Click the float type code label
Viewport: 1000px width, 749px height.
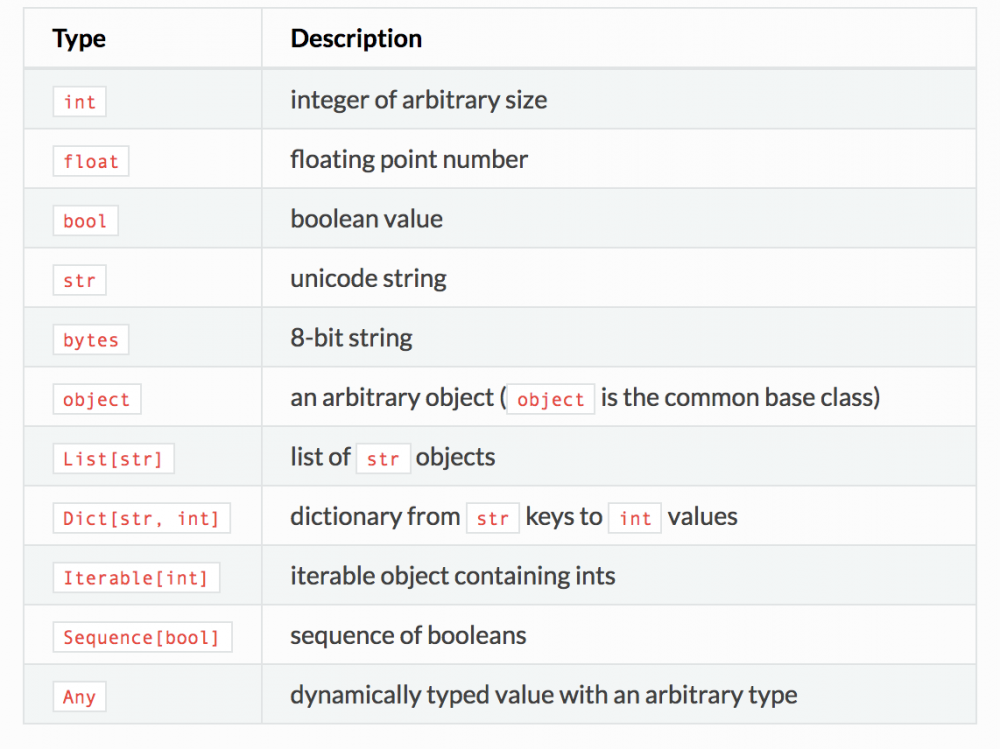click(x=90, y=161)
